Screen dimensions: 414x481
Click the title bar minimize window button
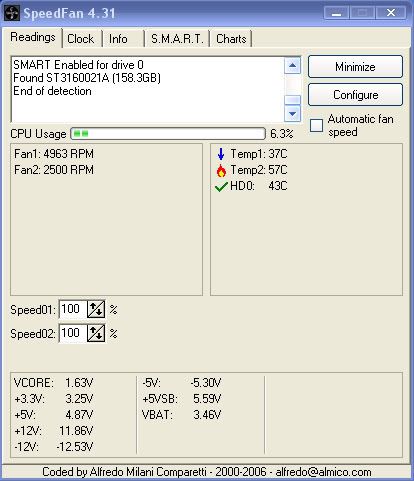(x=336, y=13)
